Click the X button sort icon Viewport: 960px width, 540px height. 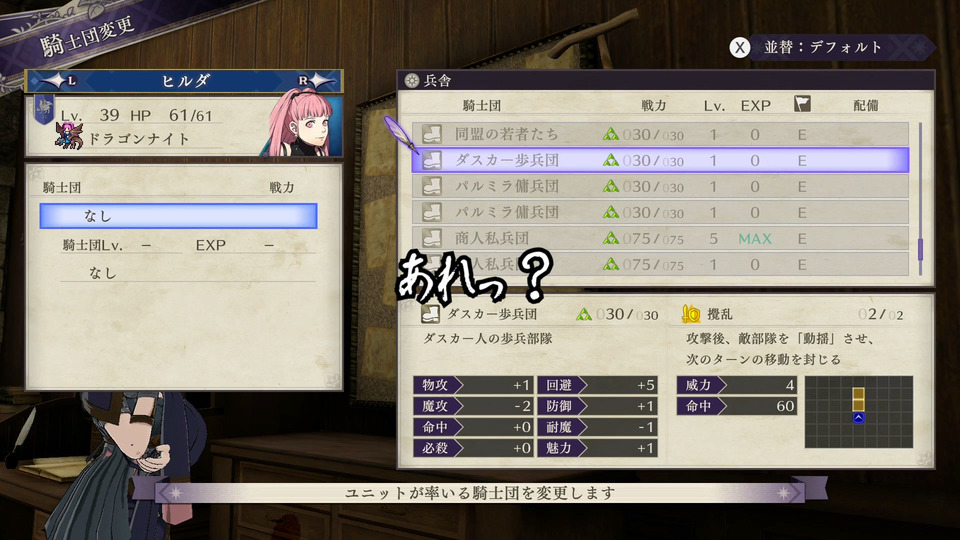[740, 48]
